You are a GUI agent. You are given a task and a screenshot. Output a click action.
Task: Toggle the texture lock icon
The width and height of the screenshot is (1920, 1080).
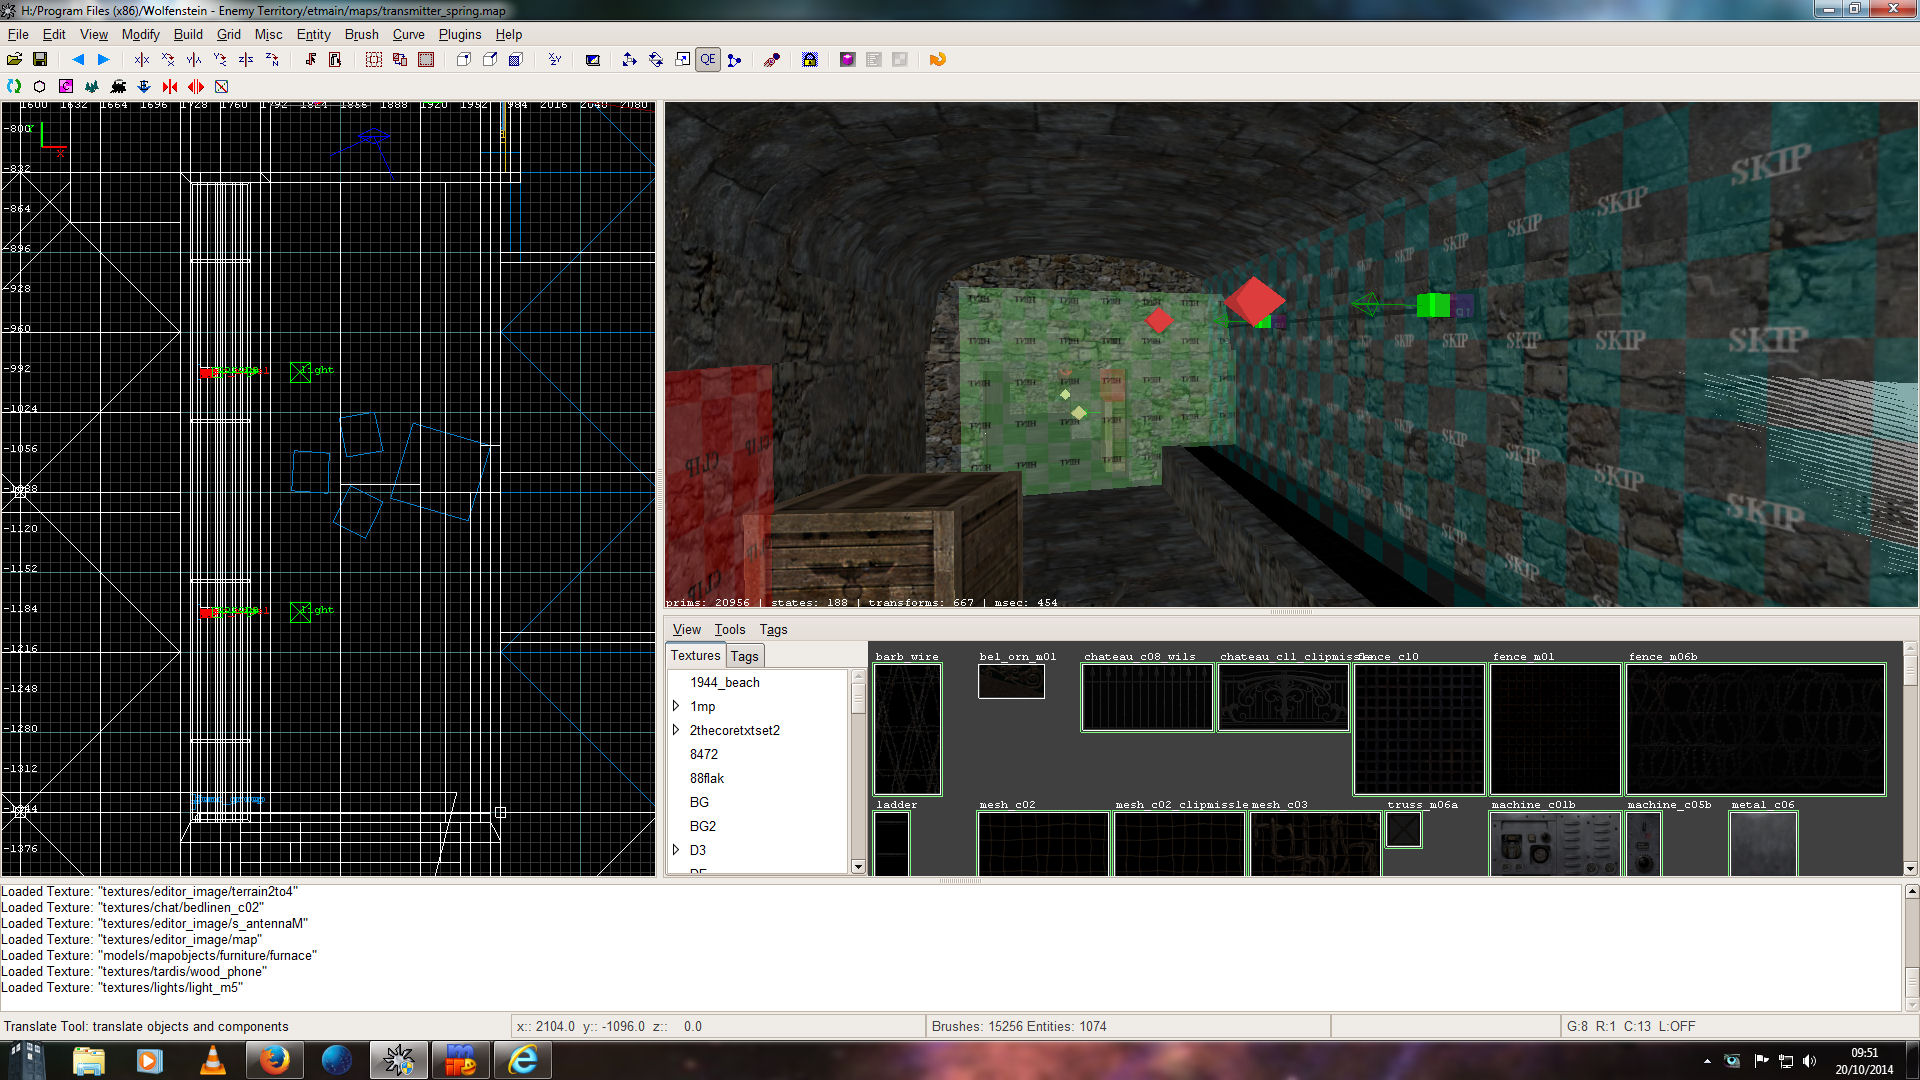coord(809,60)
